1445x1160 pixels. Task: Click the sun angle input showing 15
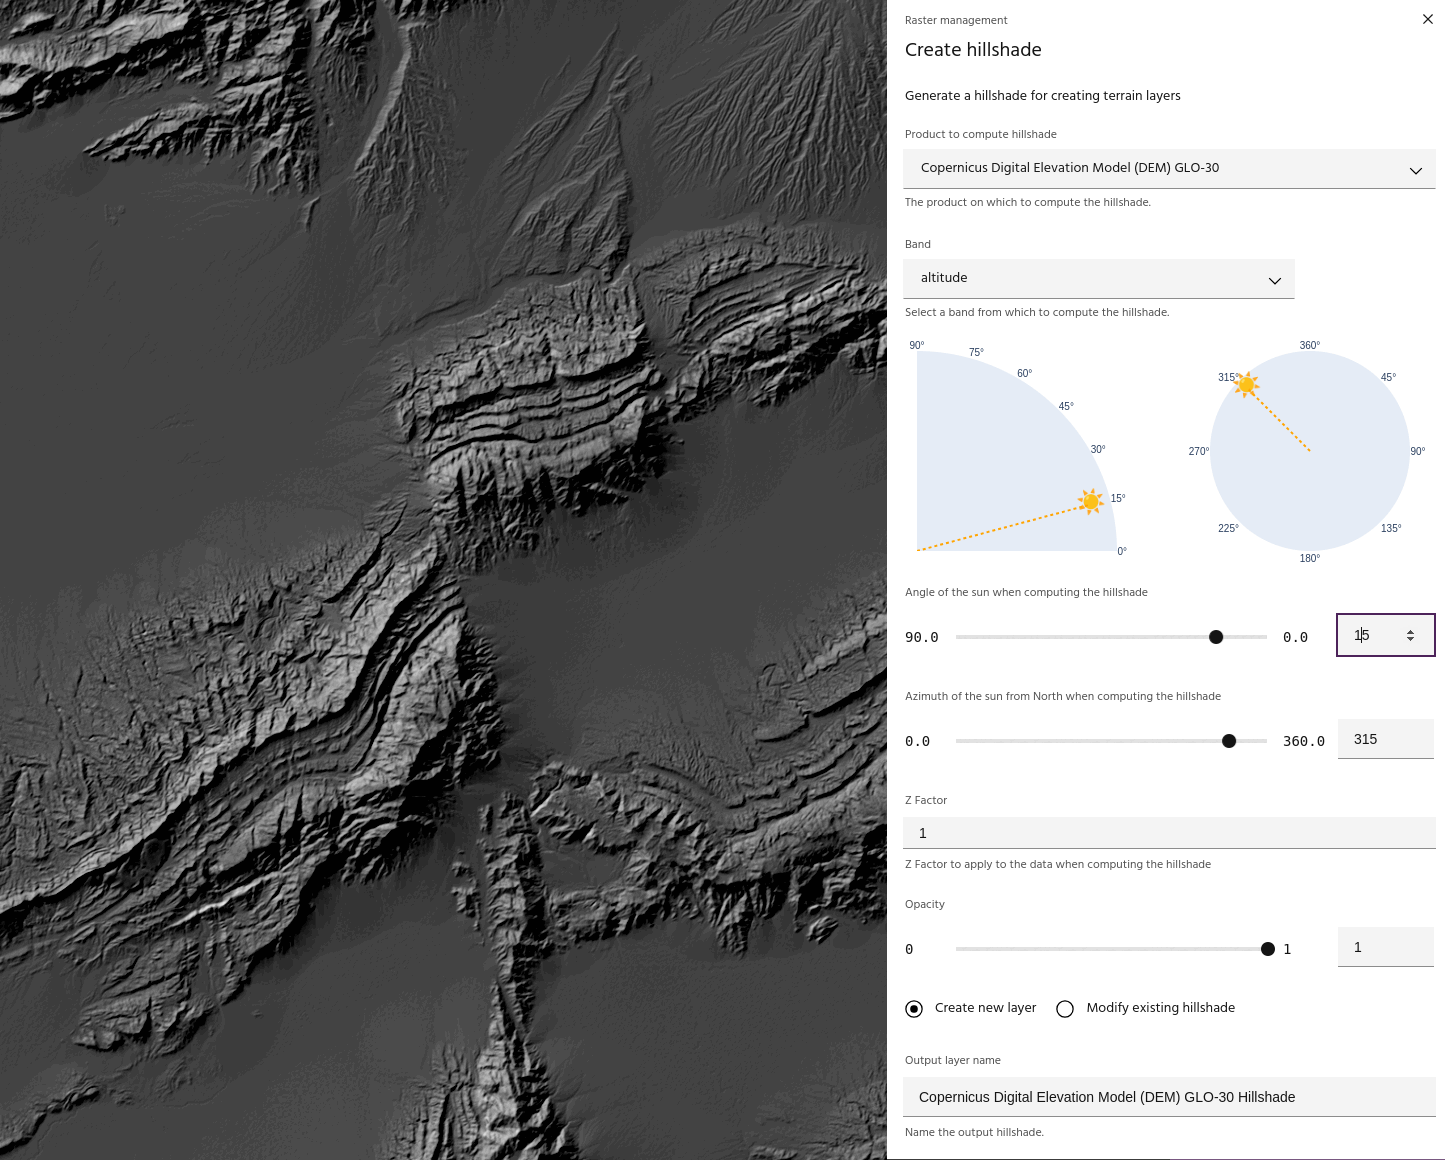pyautogui.click(x=1372, y=636)
